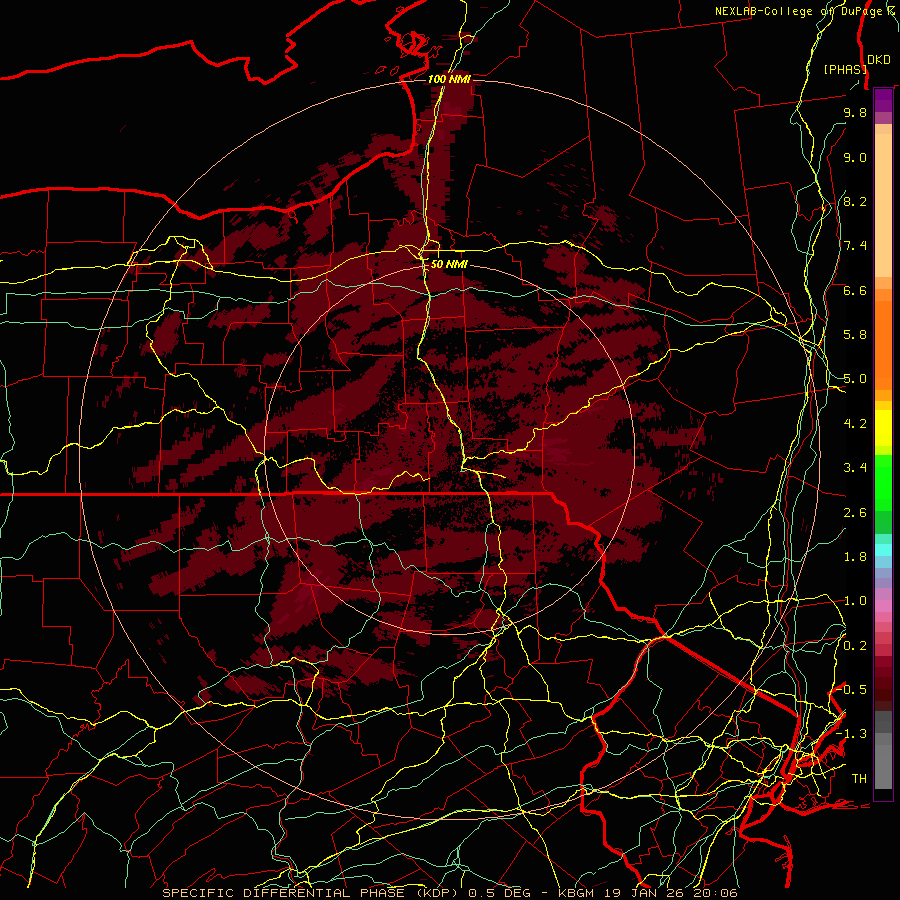Click the 100 NMI range ring label
This screenshot has width=900, height=900.
[449, 79]
